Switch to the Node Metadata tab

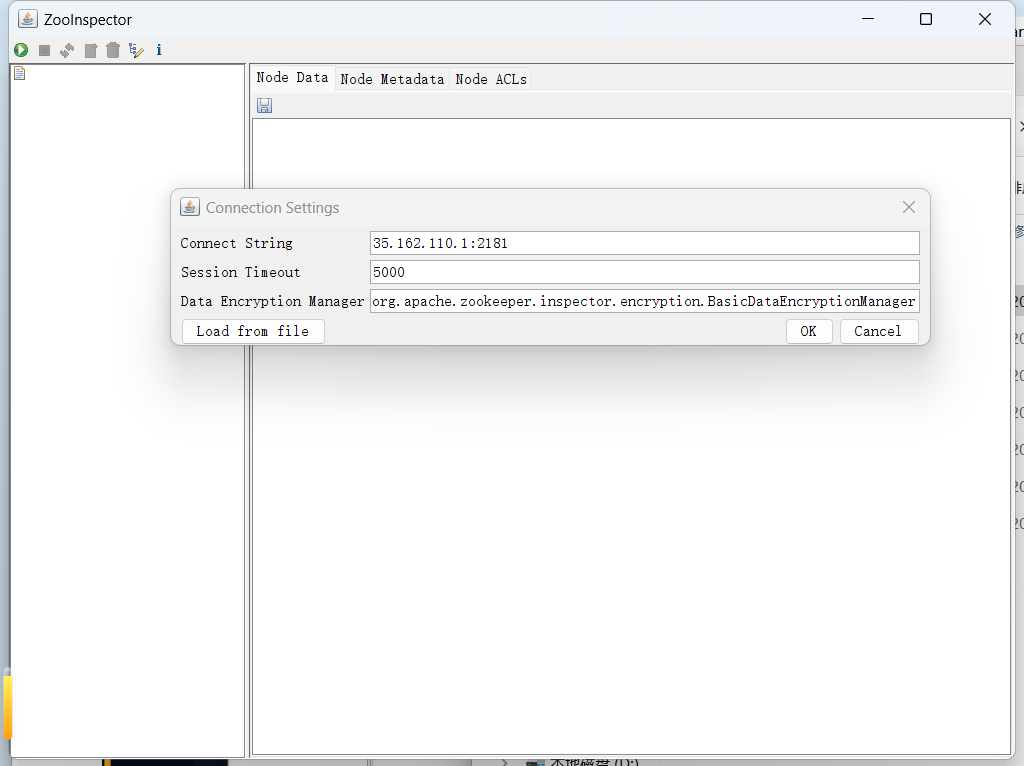[392, 79]
